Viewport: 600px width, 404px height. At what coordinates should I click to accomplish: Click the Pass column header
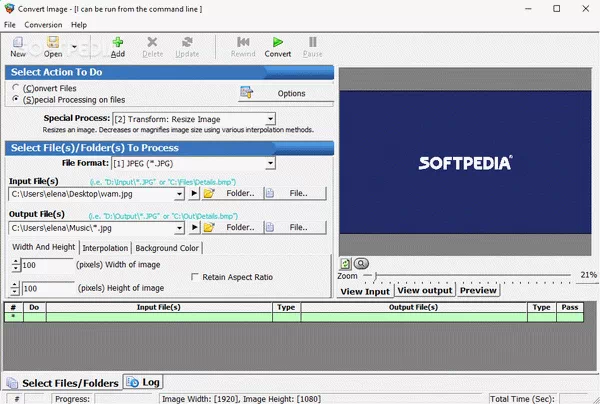570,307
